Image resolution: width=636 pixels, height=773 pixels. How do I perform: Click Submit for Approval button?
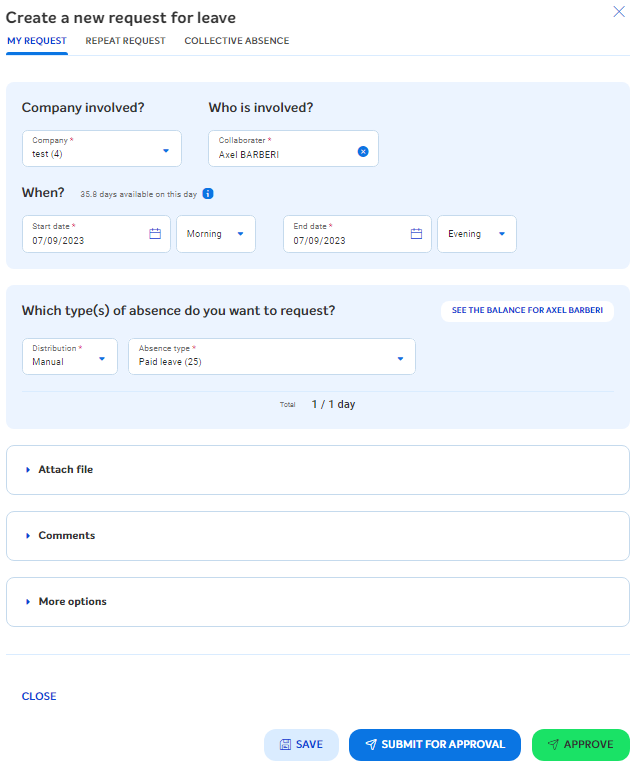point(435,744)
